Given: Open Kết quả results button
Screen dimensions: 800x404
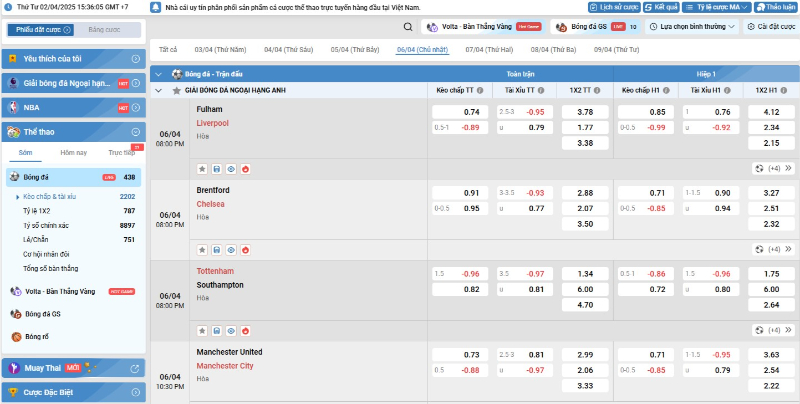Looking at the screenshot, I should 661,7.
